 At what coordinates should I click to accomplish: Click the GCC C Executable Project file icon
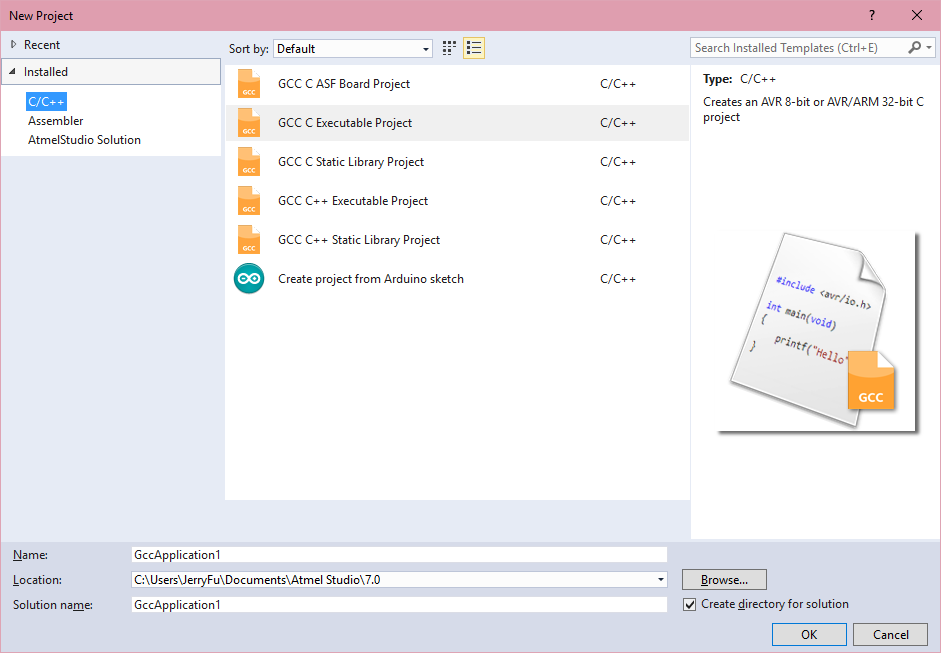tap(249, 123)
